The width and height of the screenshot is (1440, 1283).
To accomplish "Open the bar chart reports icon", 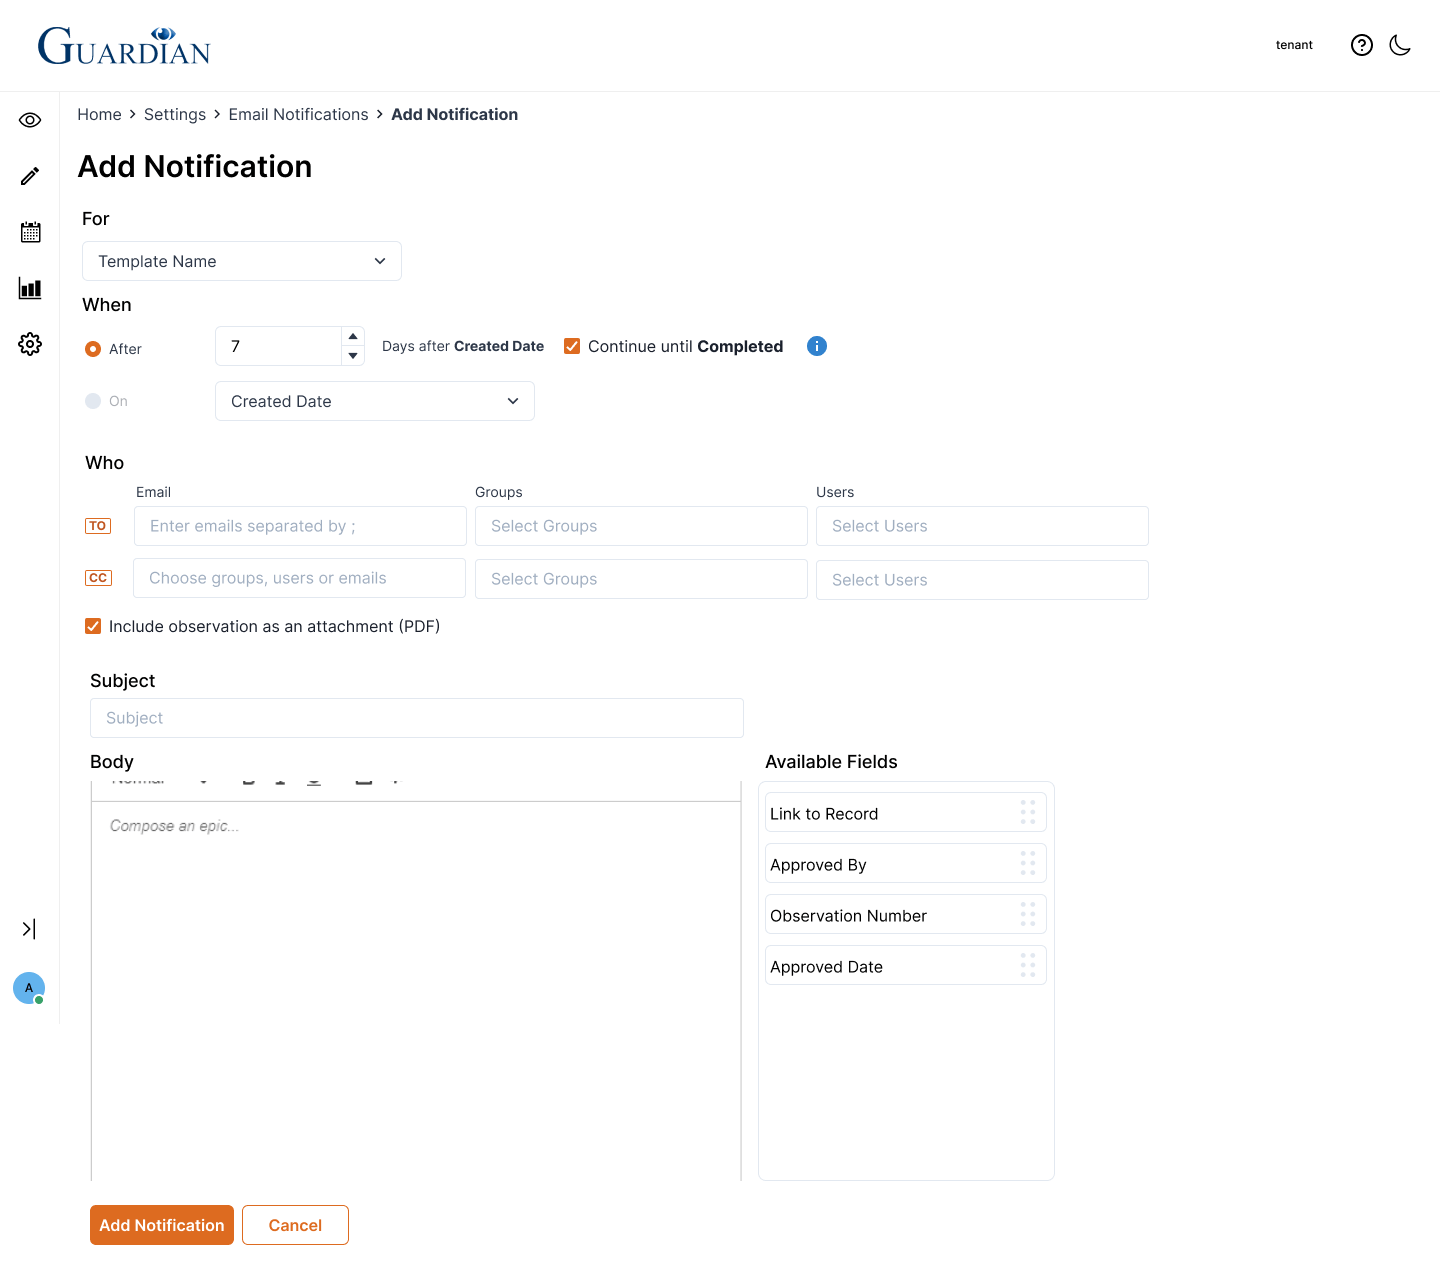I will click(x=30, y=289).
